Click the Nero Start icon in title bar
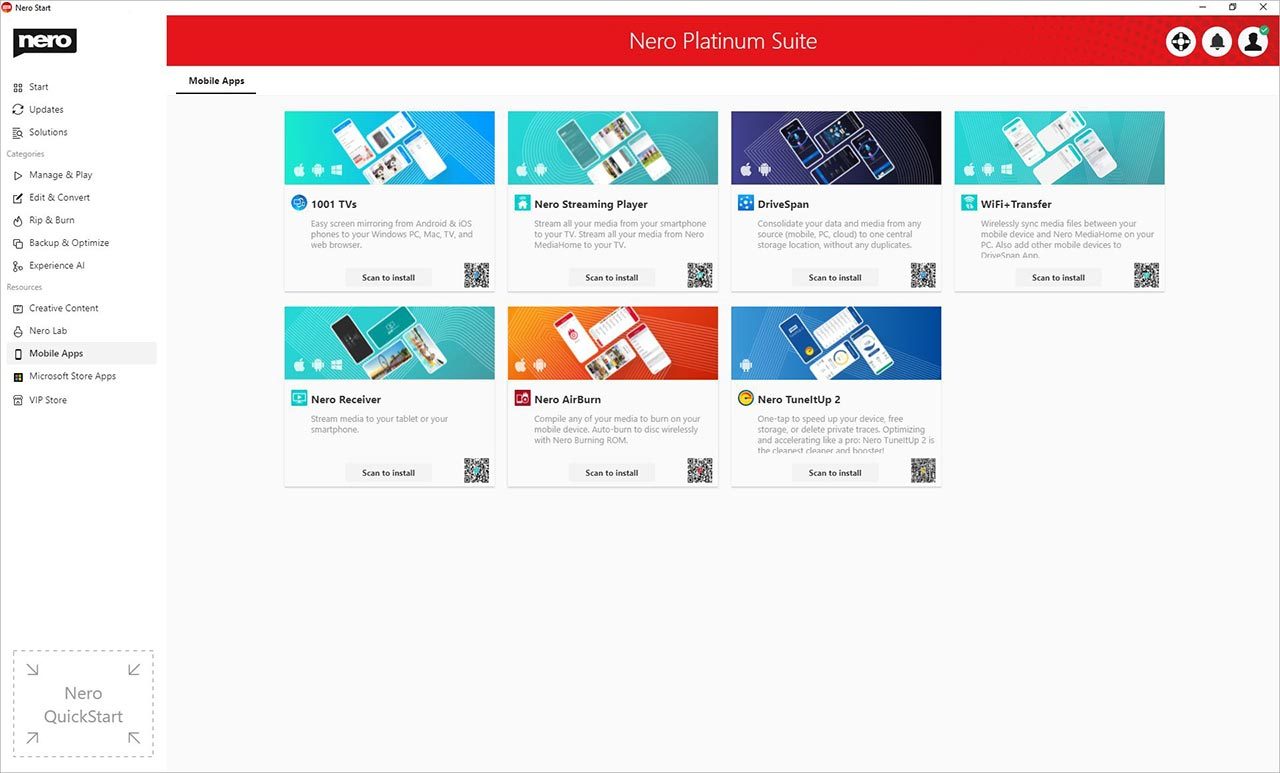This screenshot has height=773, width=1280. pyautogui.click(x=7, y=7)
